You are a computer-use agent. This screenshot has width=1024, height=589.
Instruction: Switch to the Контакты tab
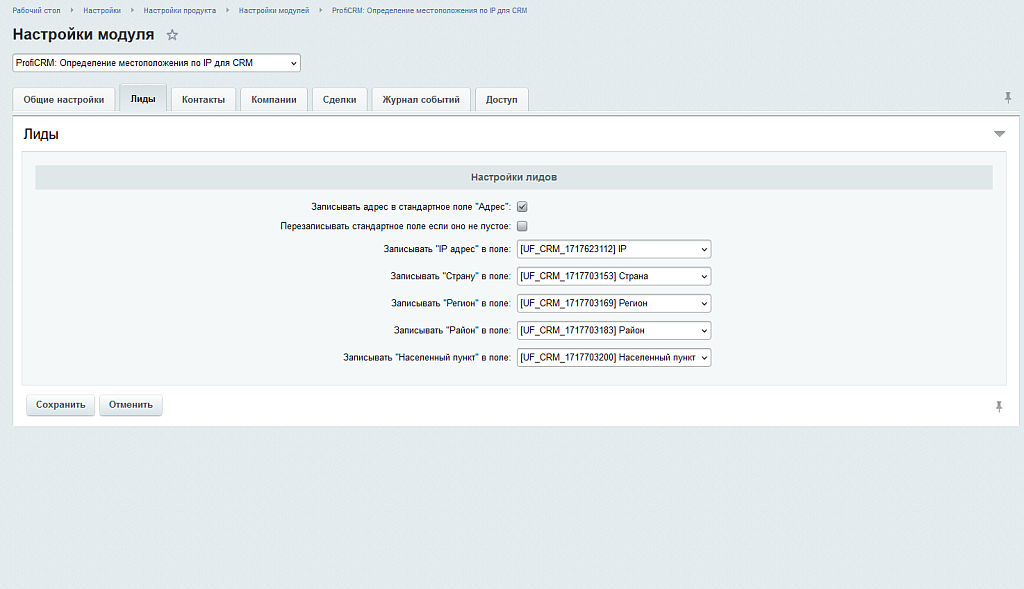click(203, 99)
